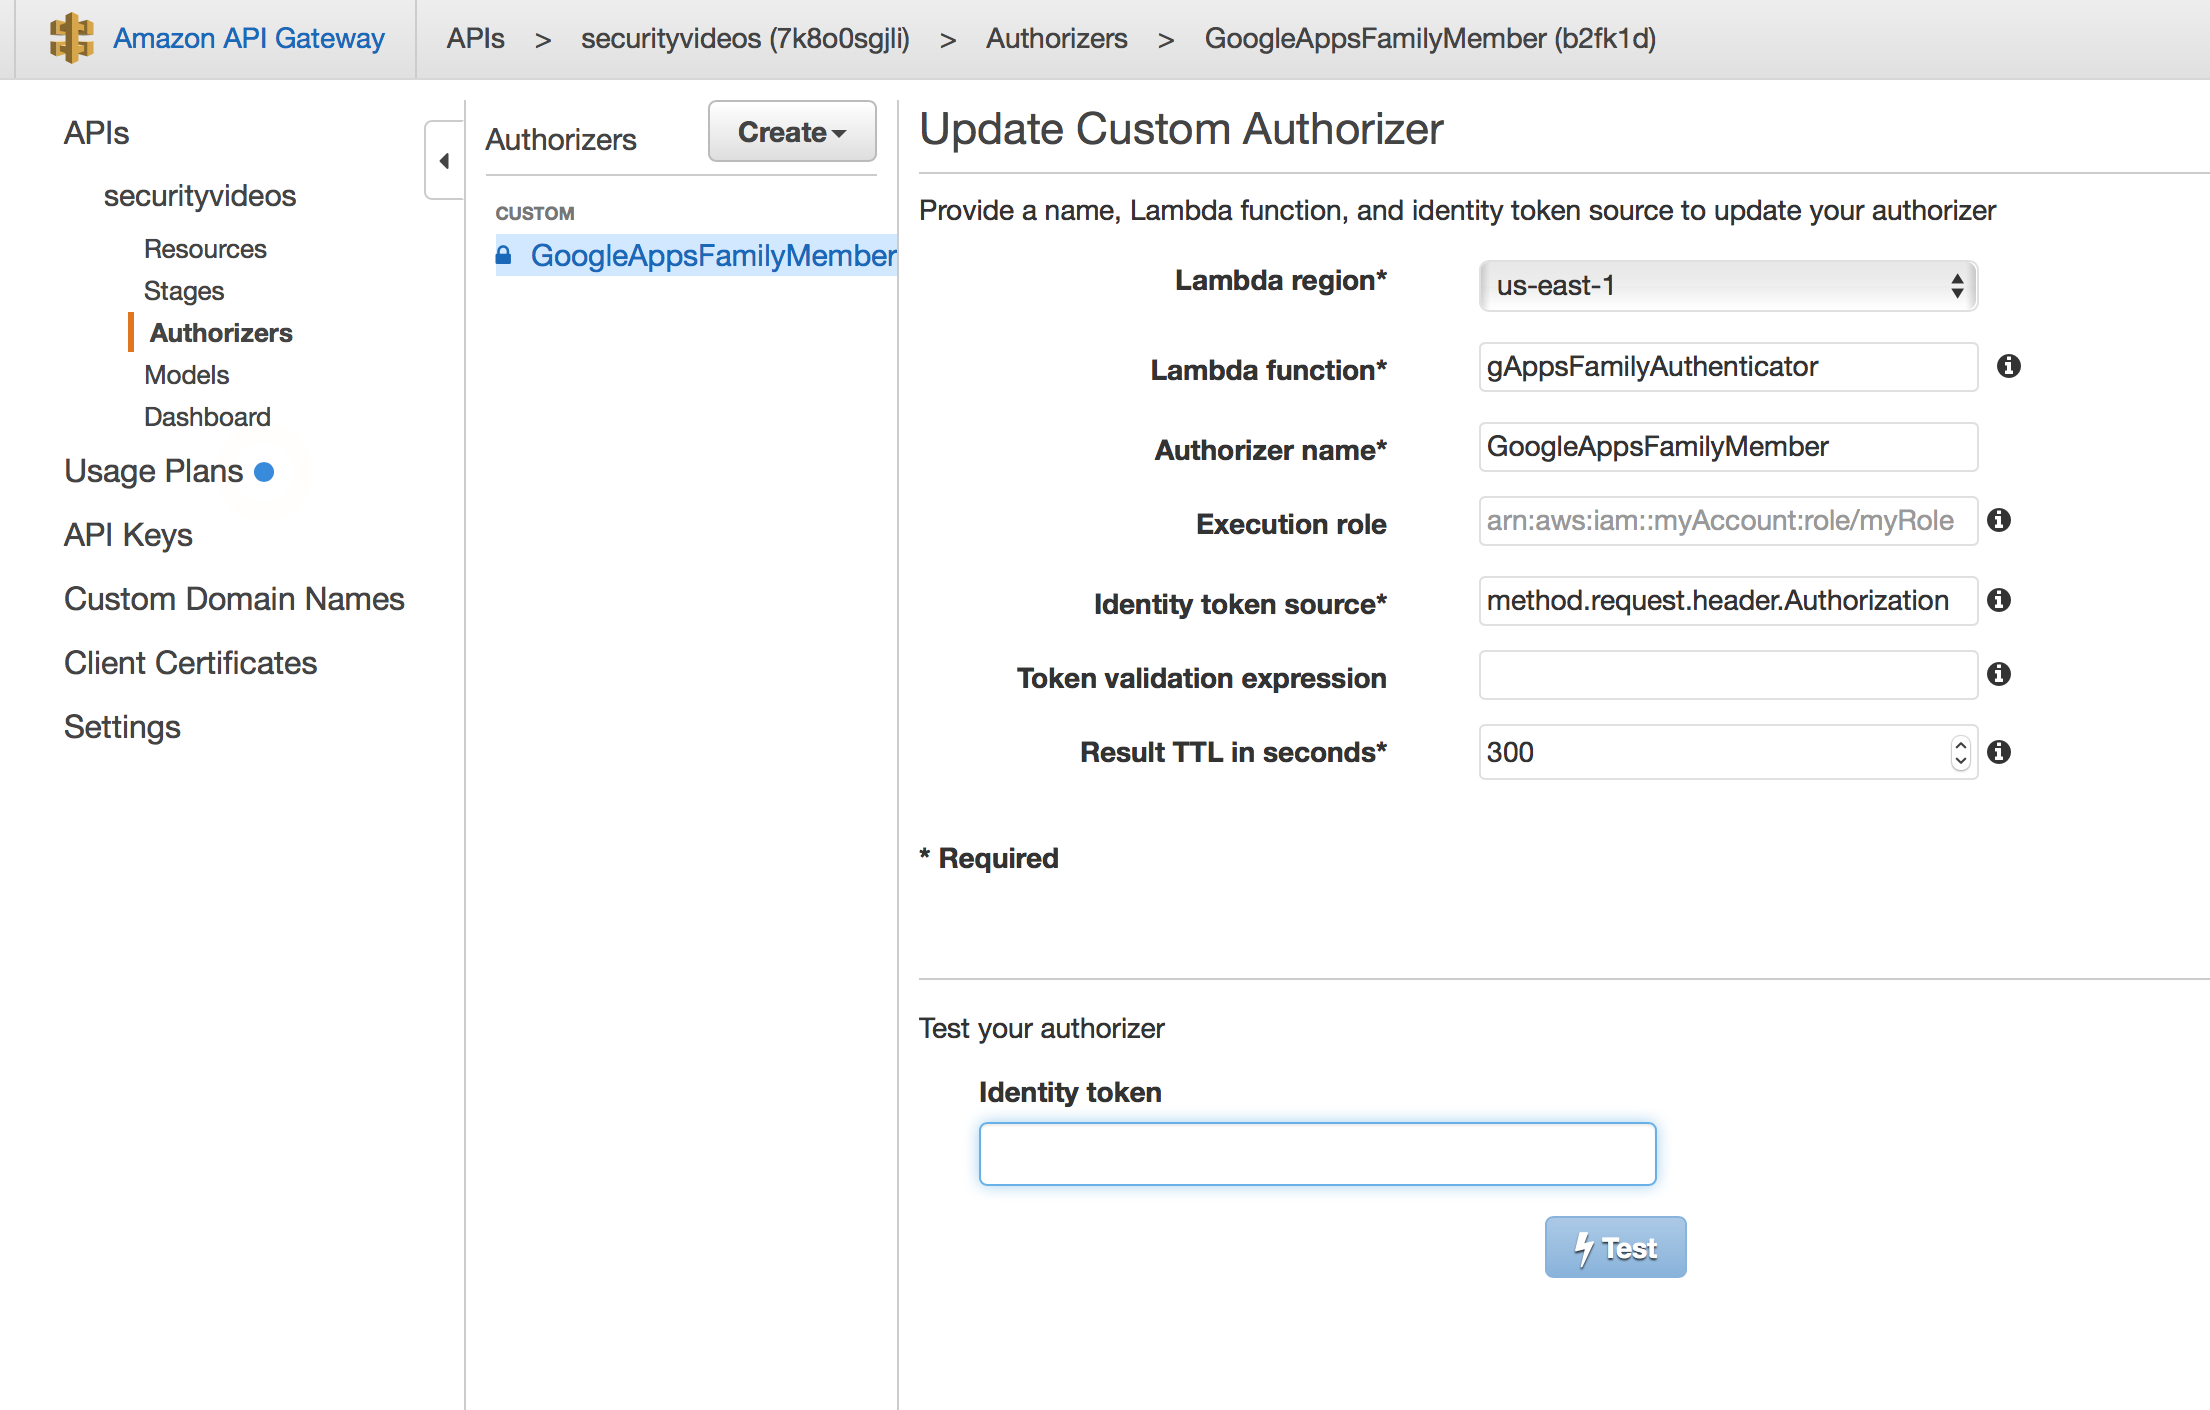Open the Create authorizer dropdown
This screenshot has height=1410, width=2210.
click(792, 131)
